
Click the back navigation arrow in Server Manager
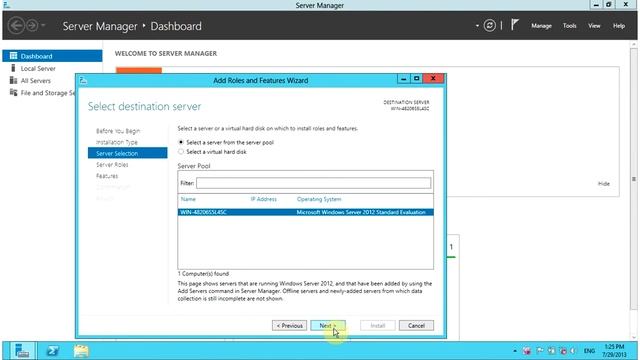pyautogui.click(x=17, y=26)
